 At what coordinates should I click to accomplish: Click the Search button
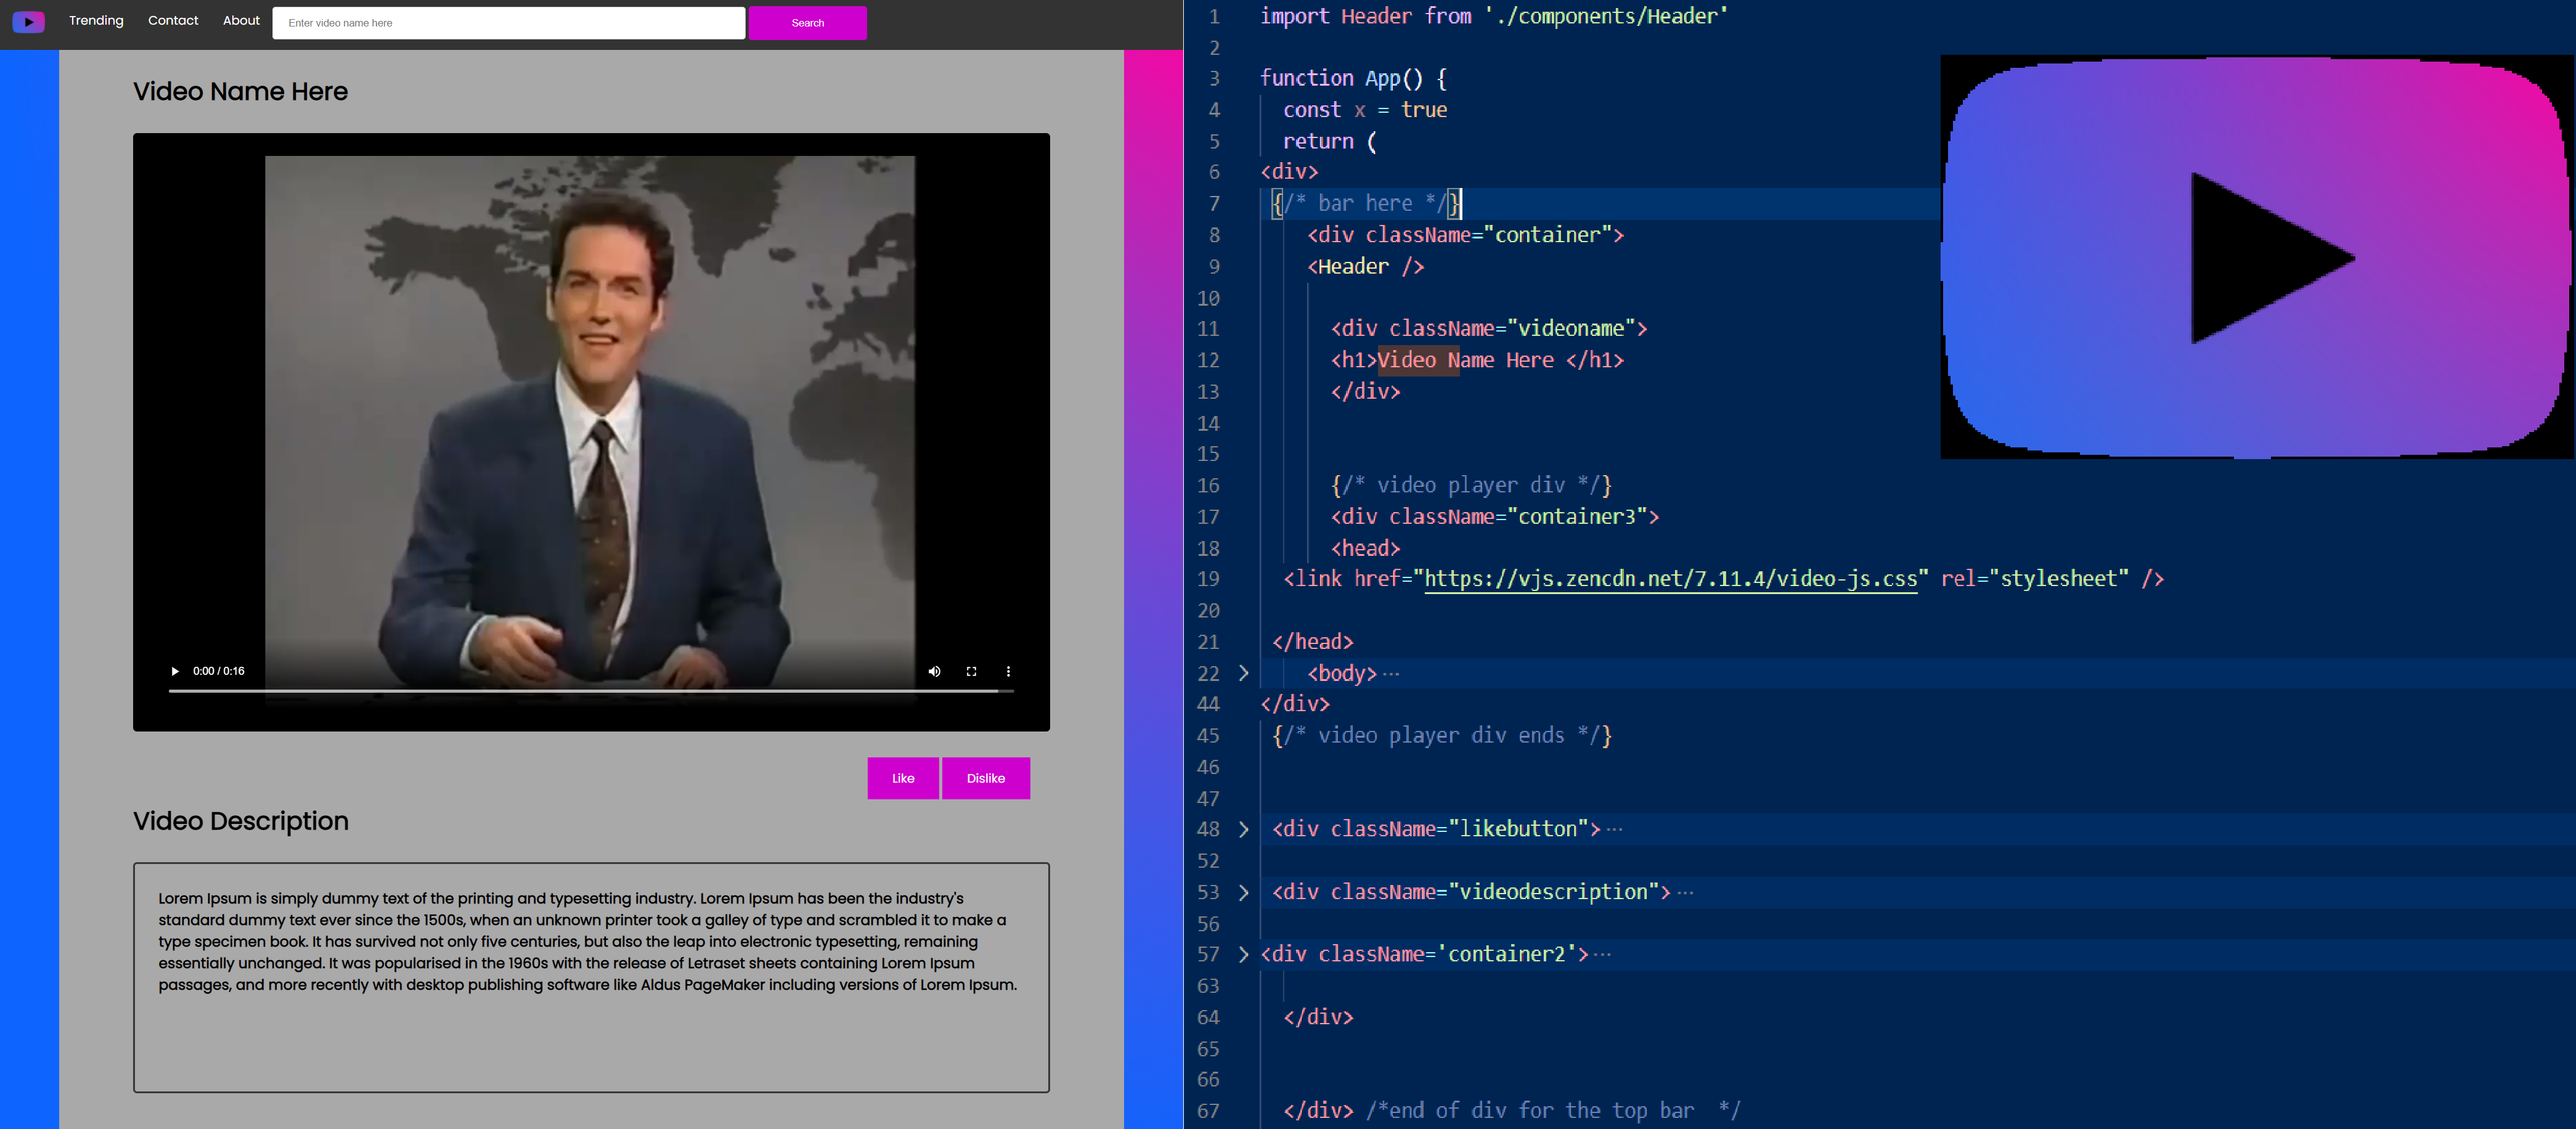(x=808, y=23)
